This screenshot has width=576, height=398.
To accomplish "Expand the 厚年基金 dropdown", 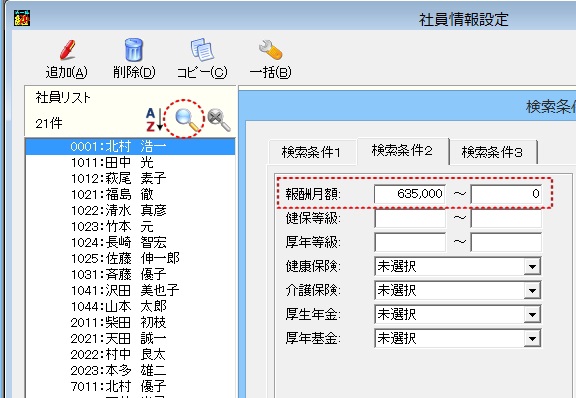I will 532,338.
